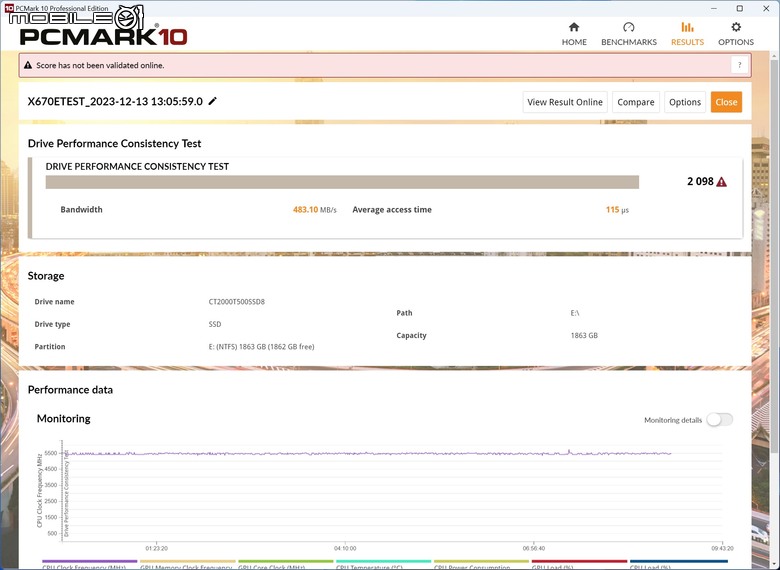The width and height of the screenshot is (780, 570).
Task: Close the result with orange Close button
Action: [x=726, y=102]
